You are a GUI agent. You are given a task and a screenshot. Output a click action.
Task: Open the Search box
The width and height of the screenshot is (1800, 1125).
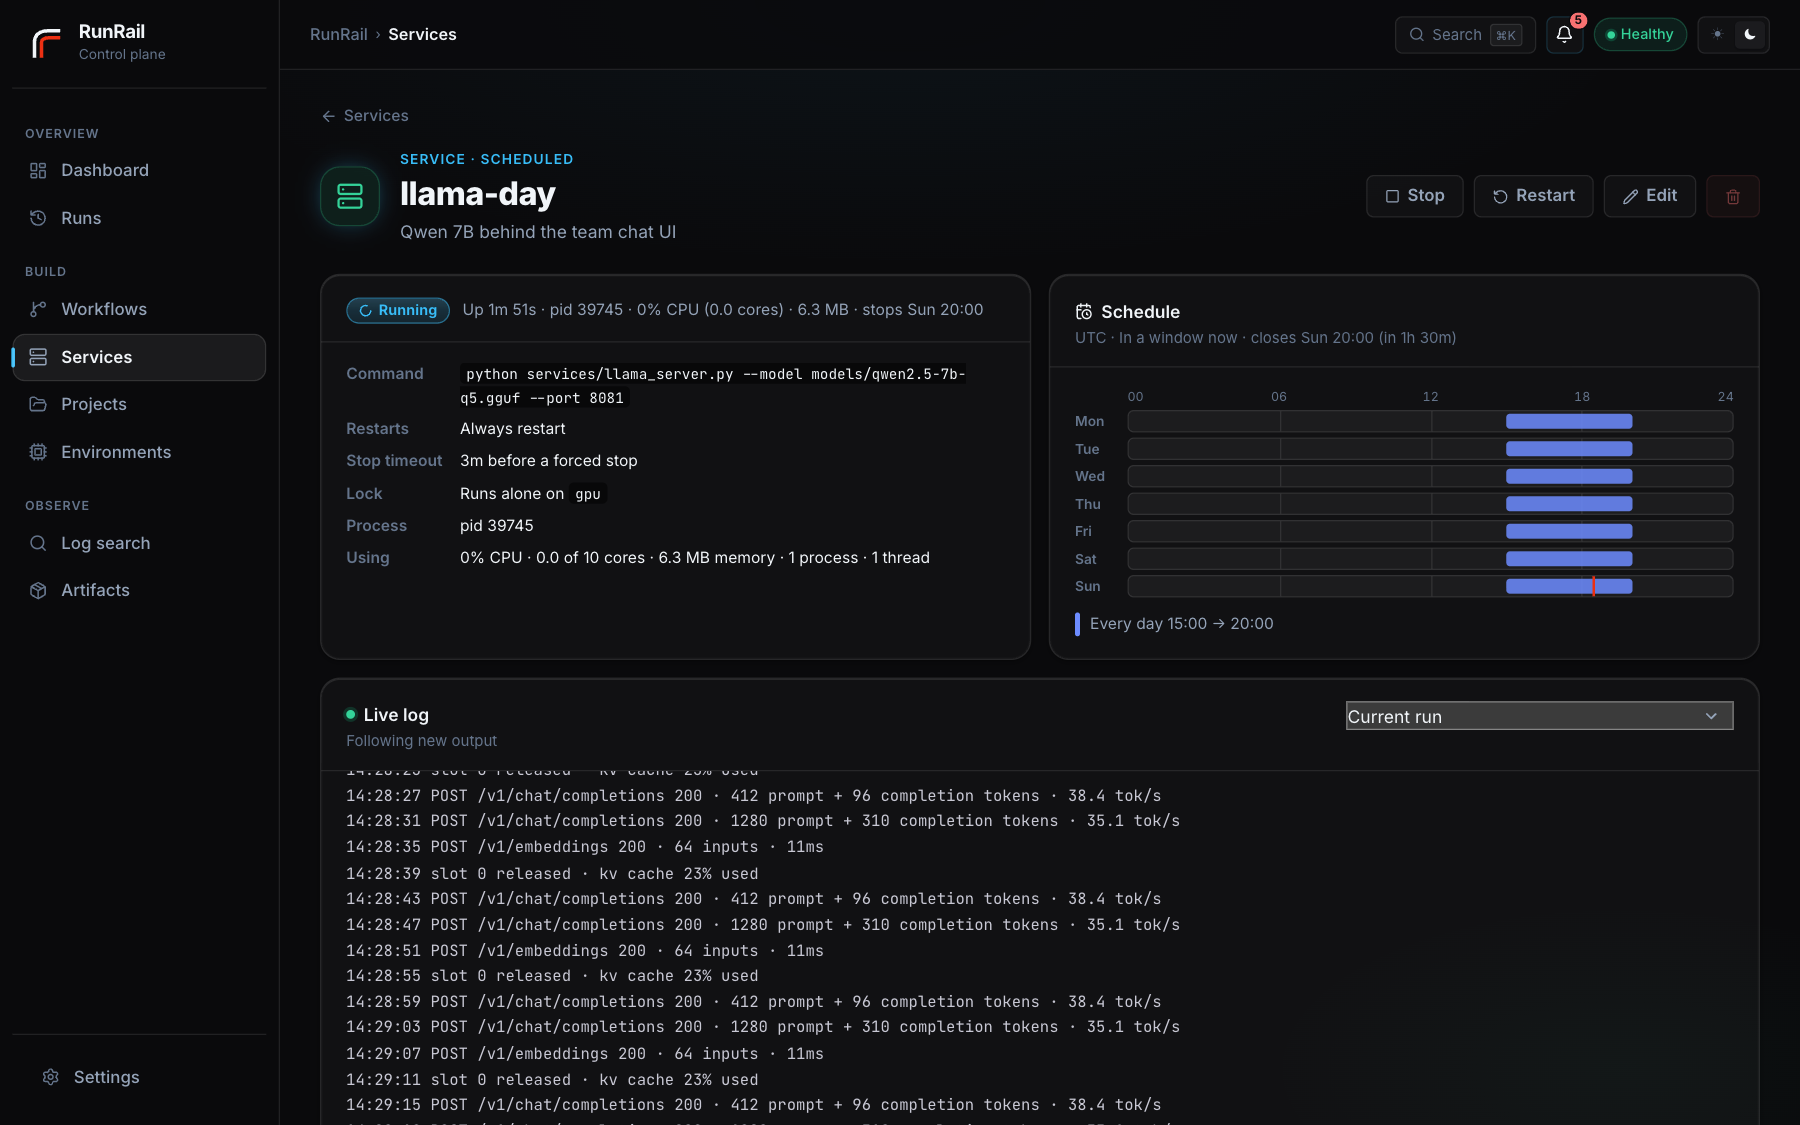(x=1465, y=35)
